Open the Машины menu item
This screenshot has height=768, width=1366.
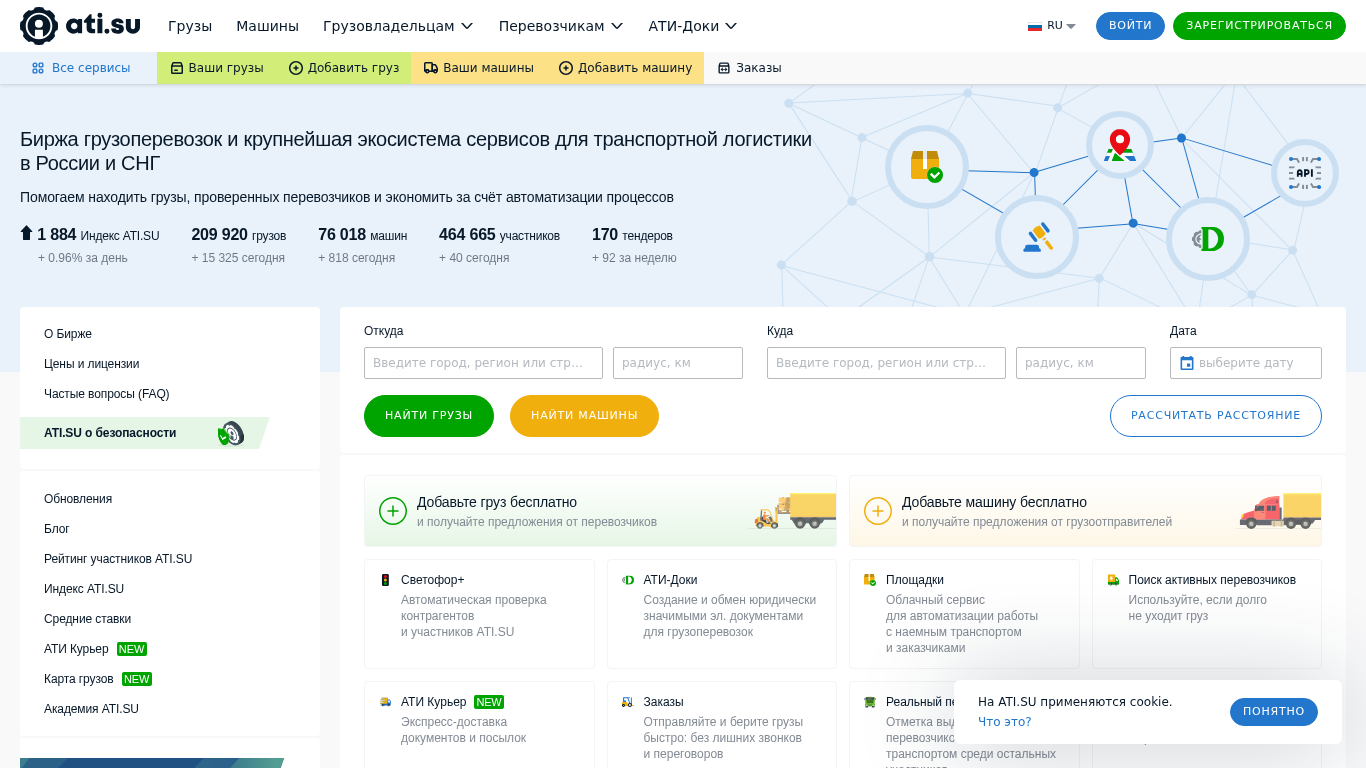[x=267, y=26]
